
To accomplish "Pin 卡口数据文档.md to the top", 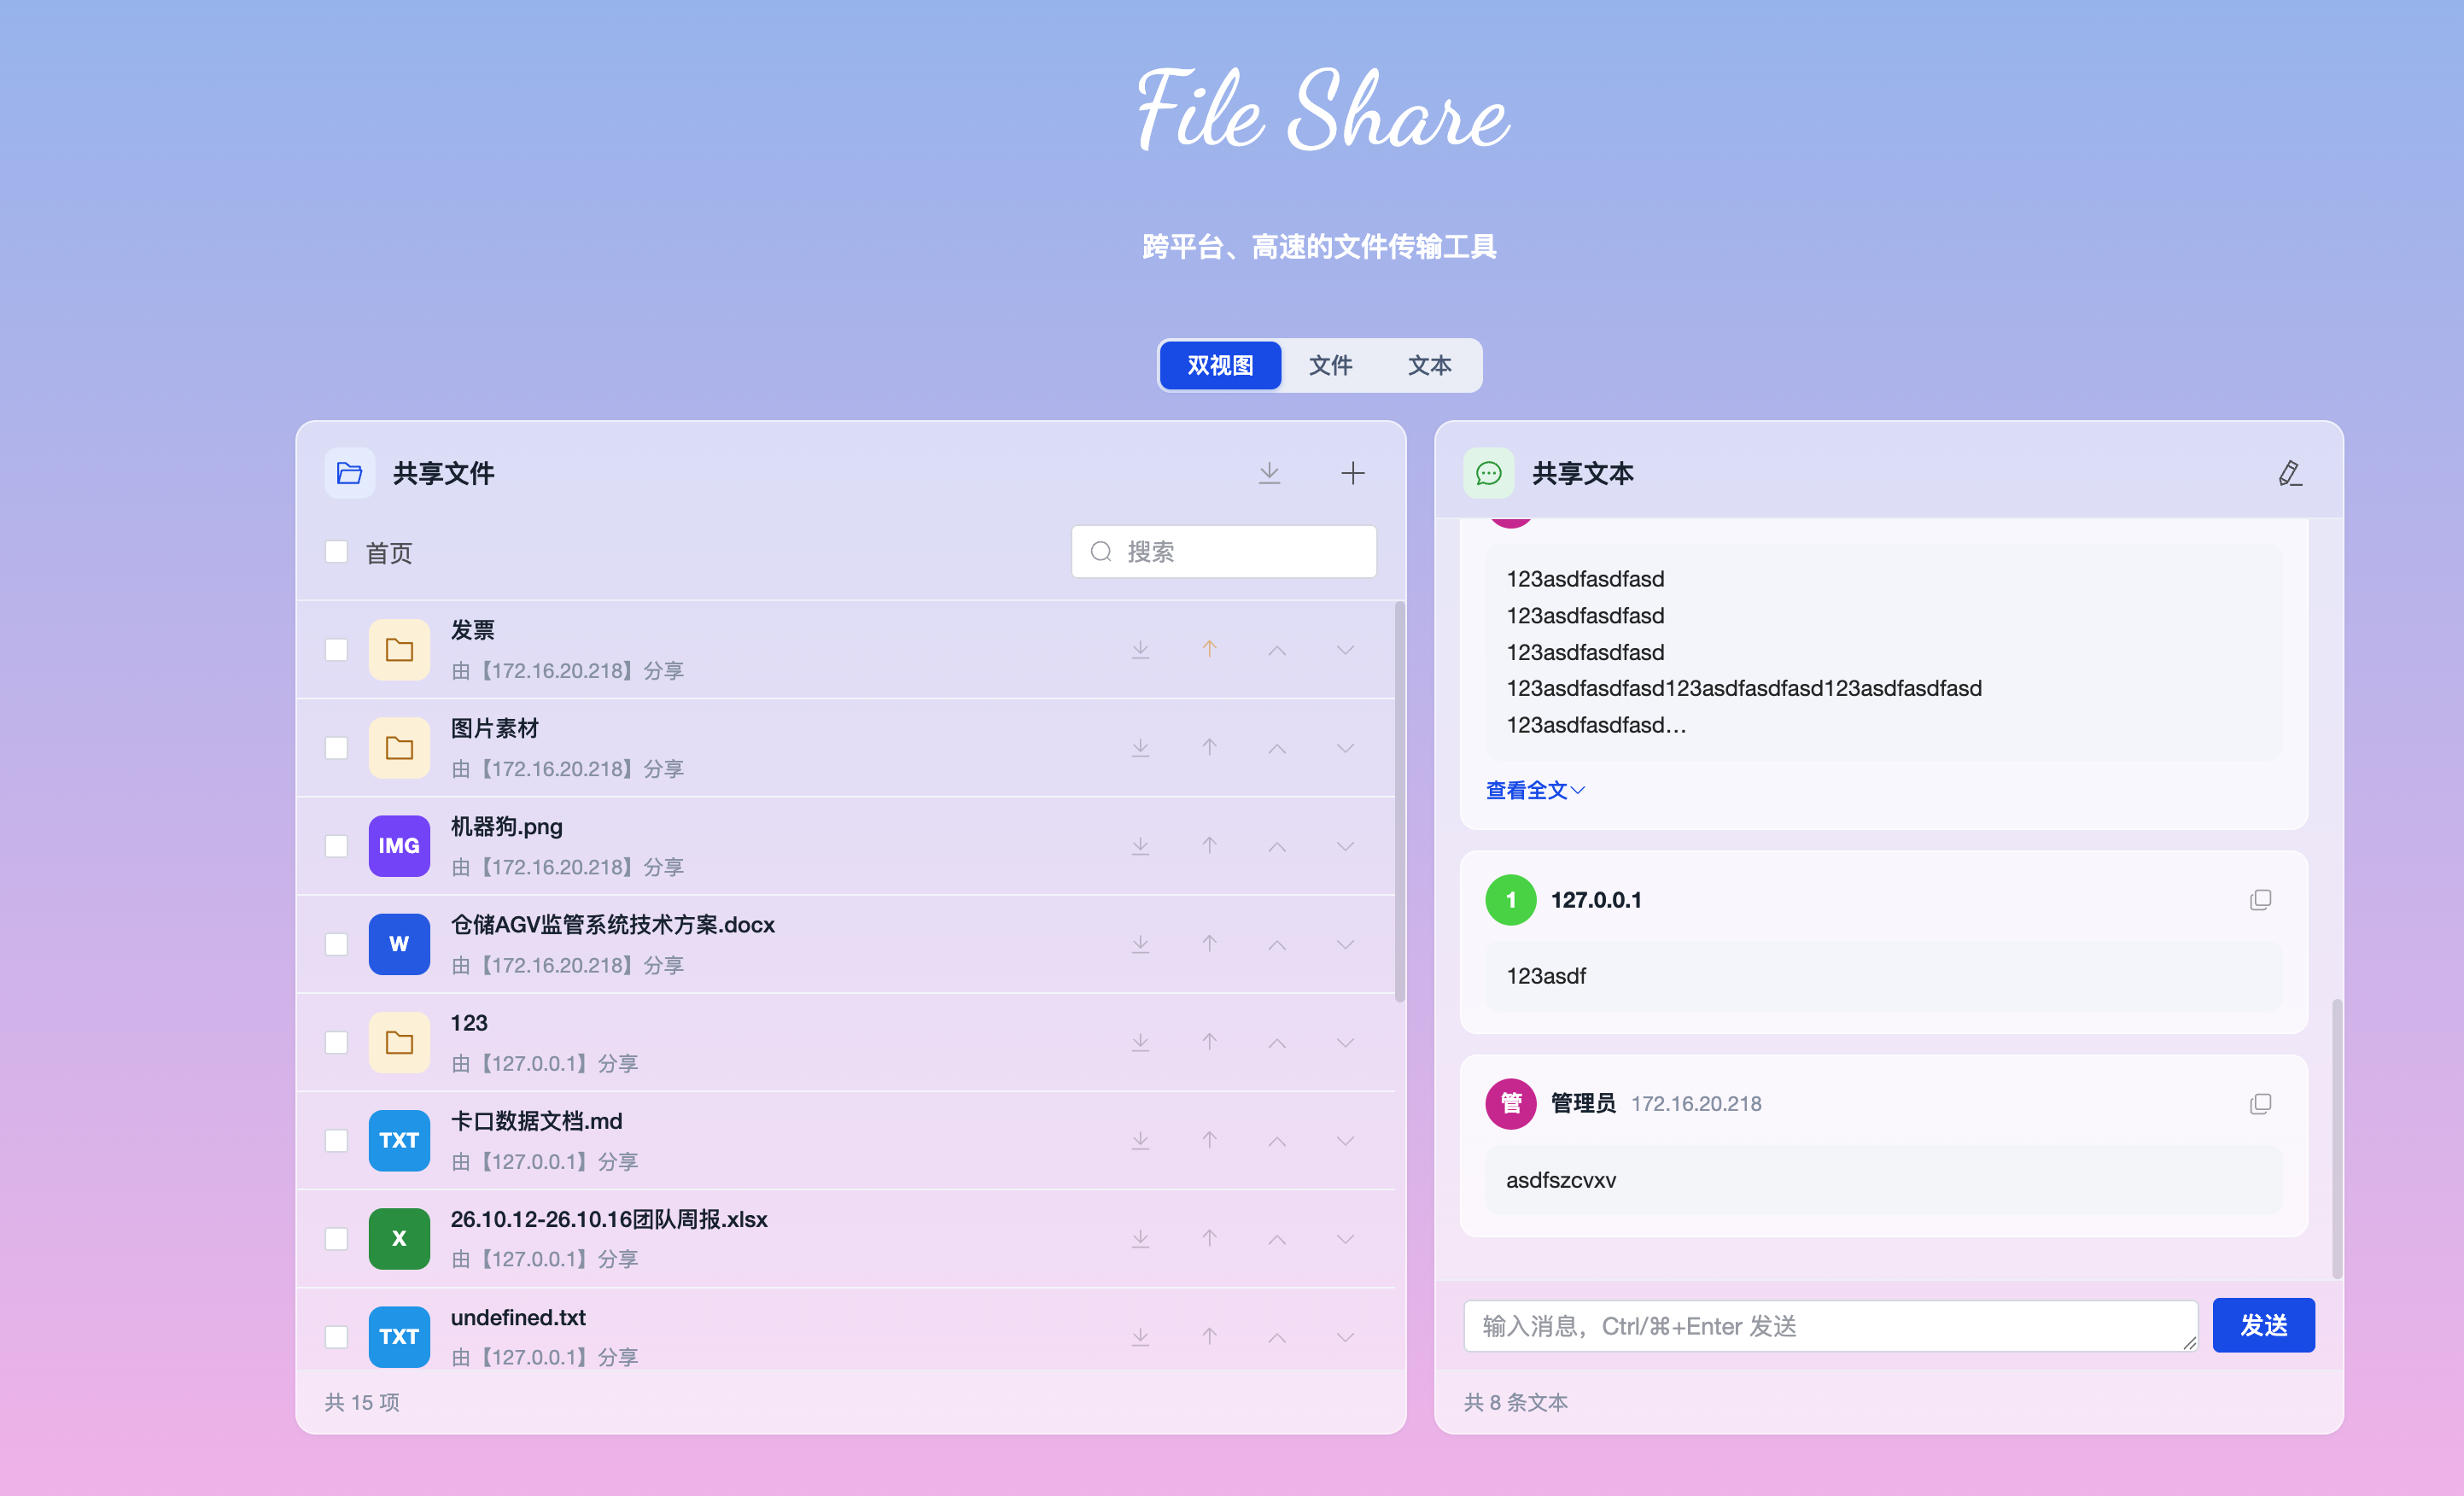I will point(1209,1140).
